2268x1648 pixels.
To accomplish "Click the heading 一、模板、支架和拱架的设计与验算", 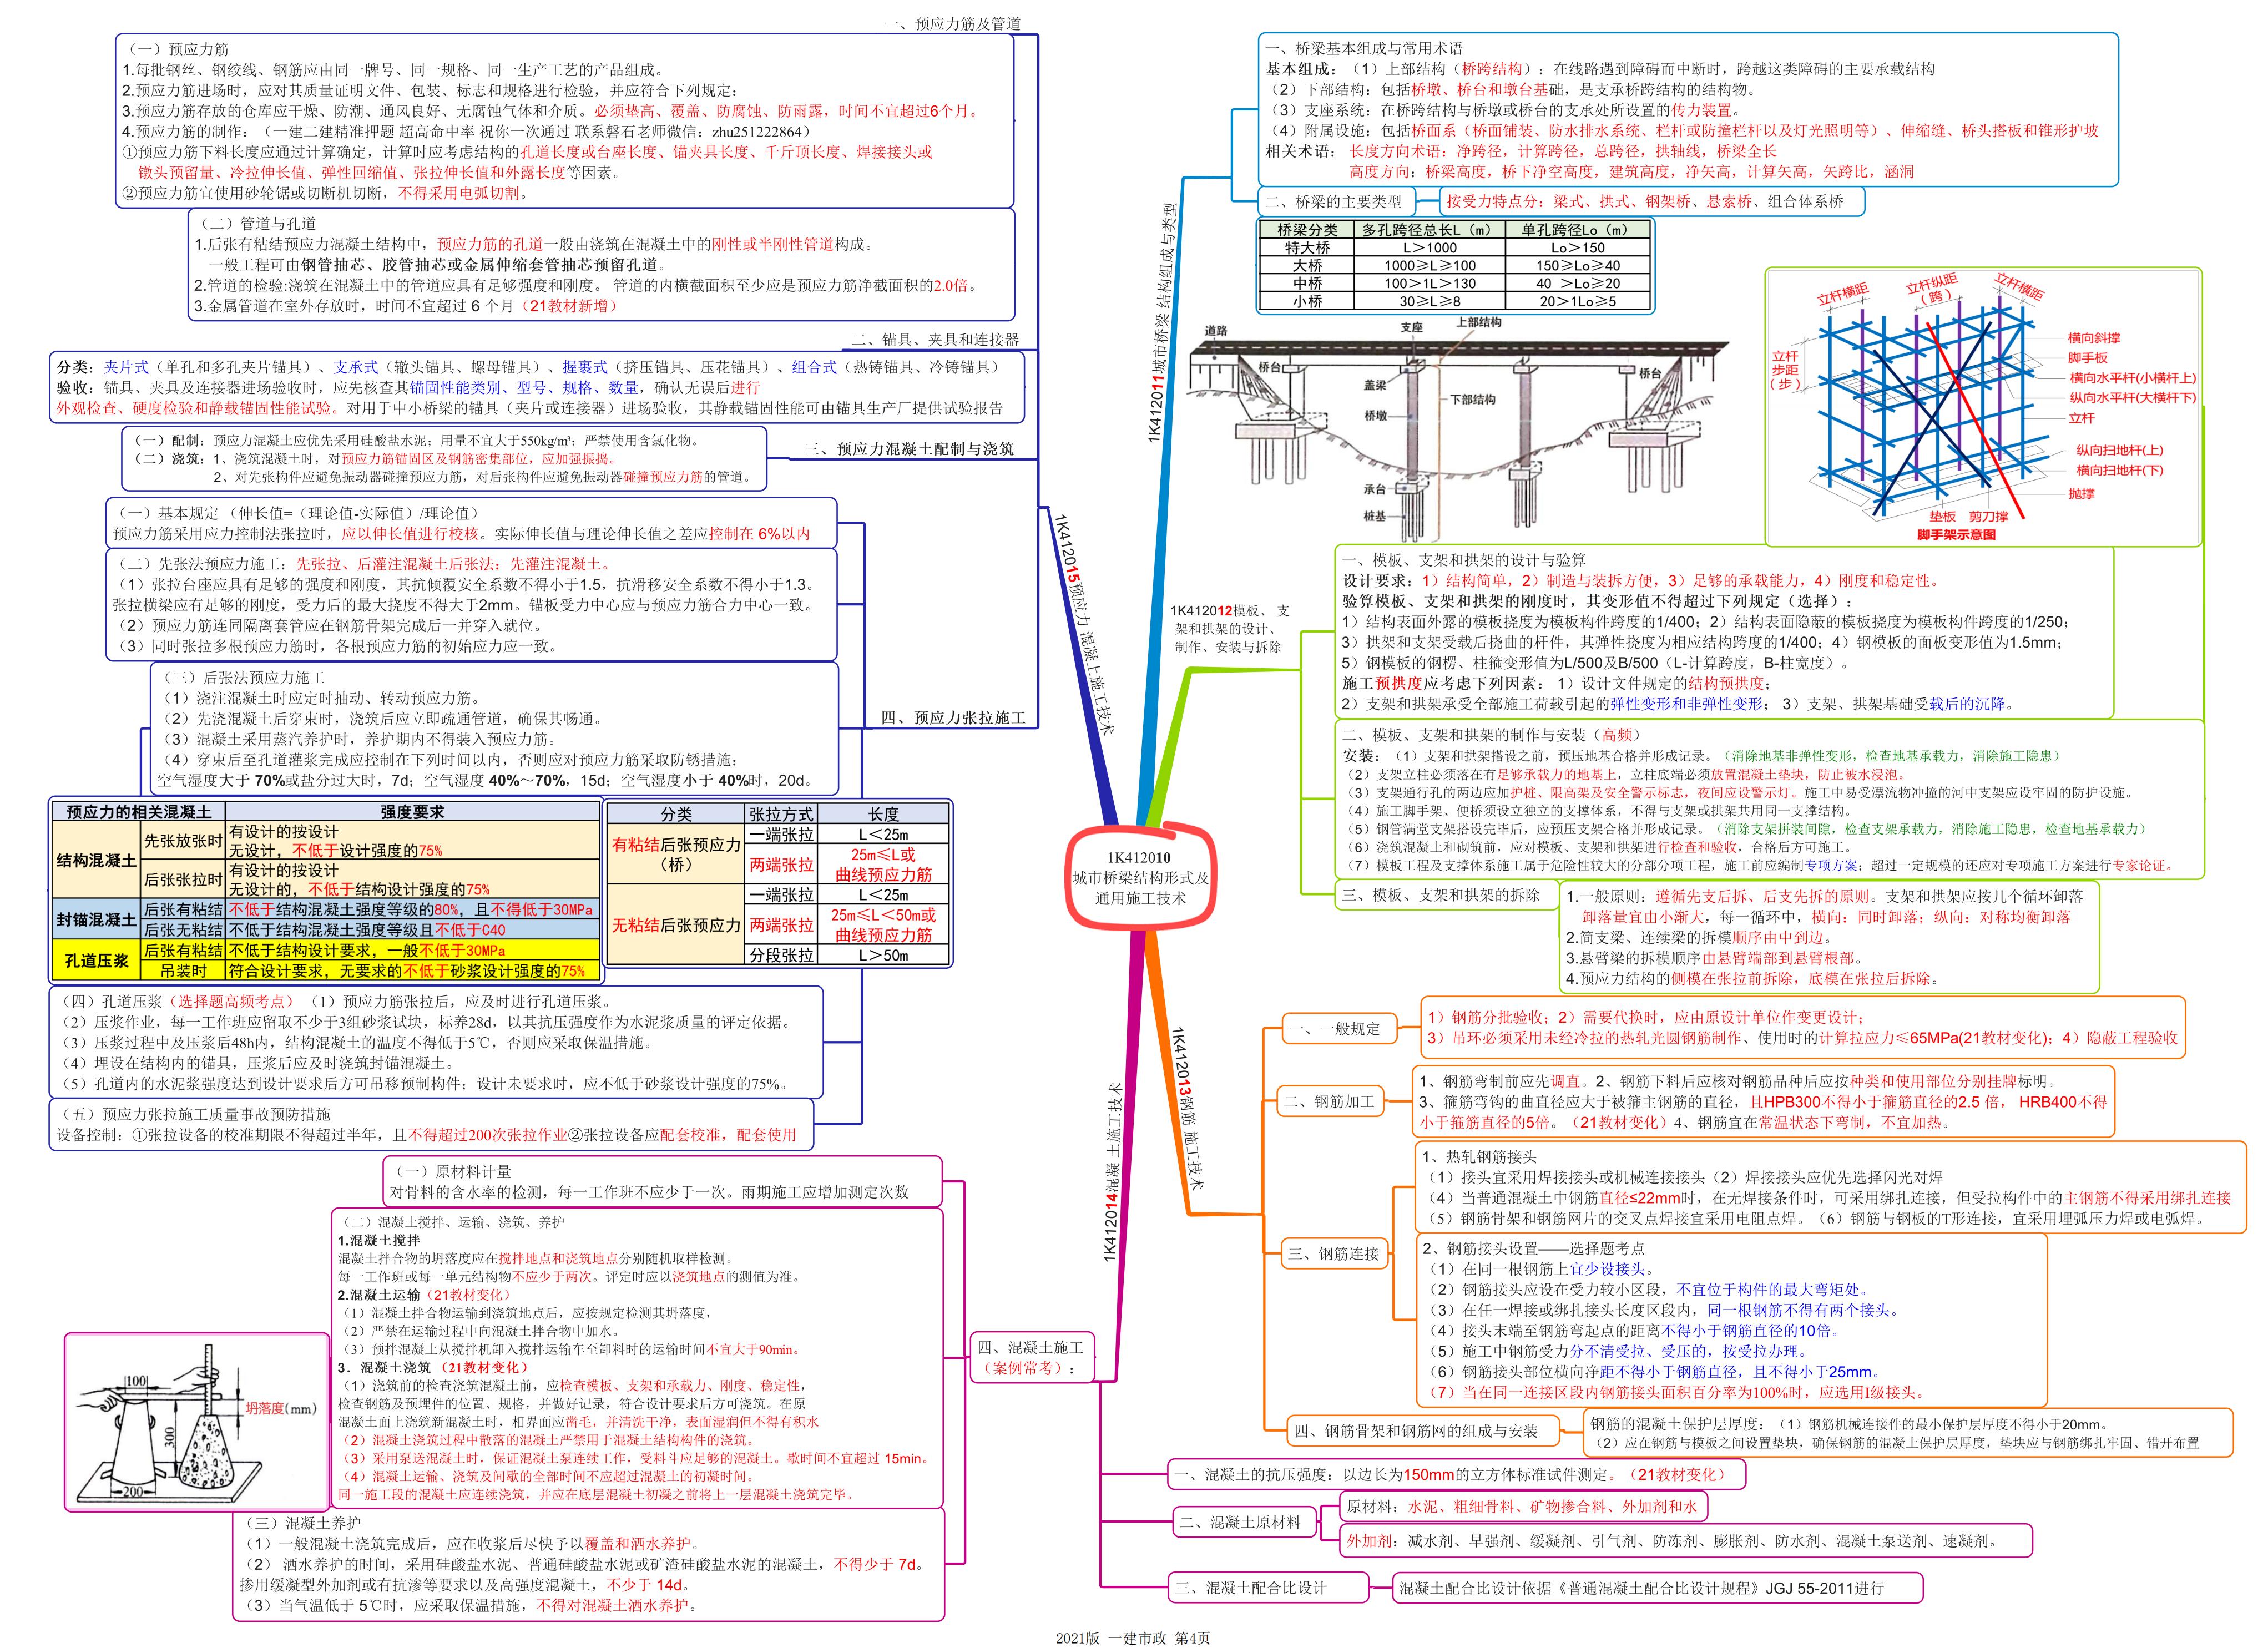I will (x=1464, y=559).
